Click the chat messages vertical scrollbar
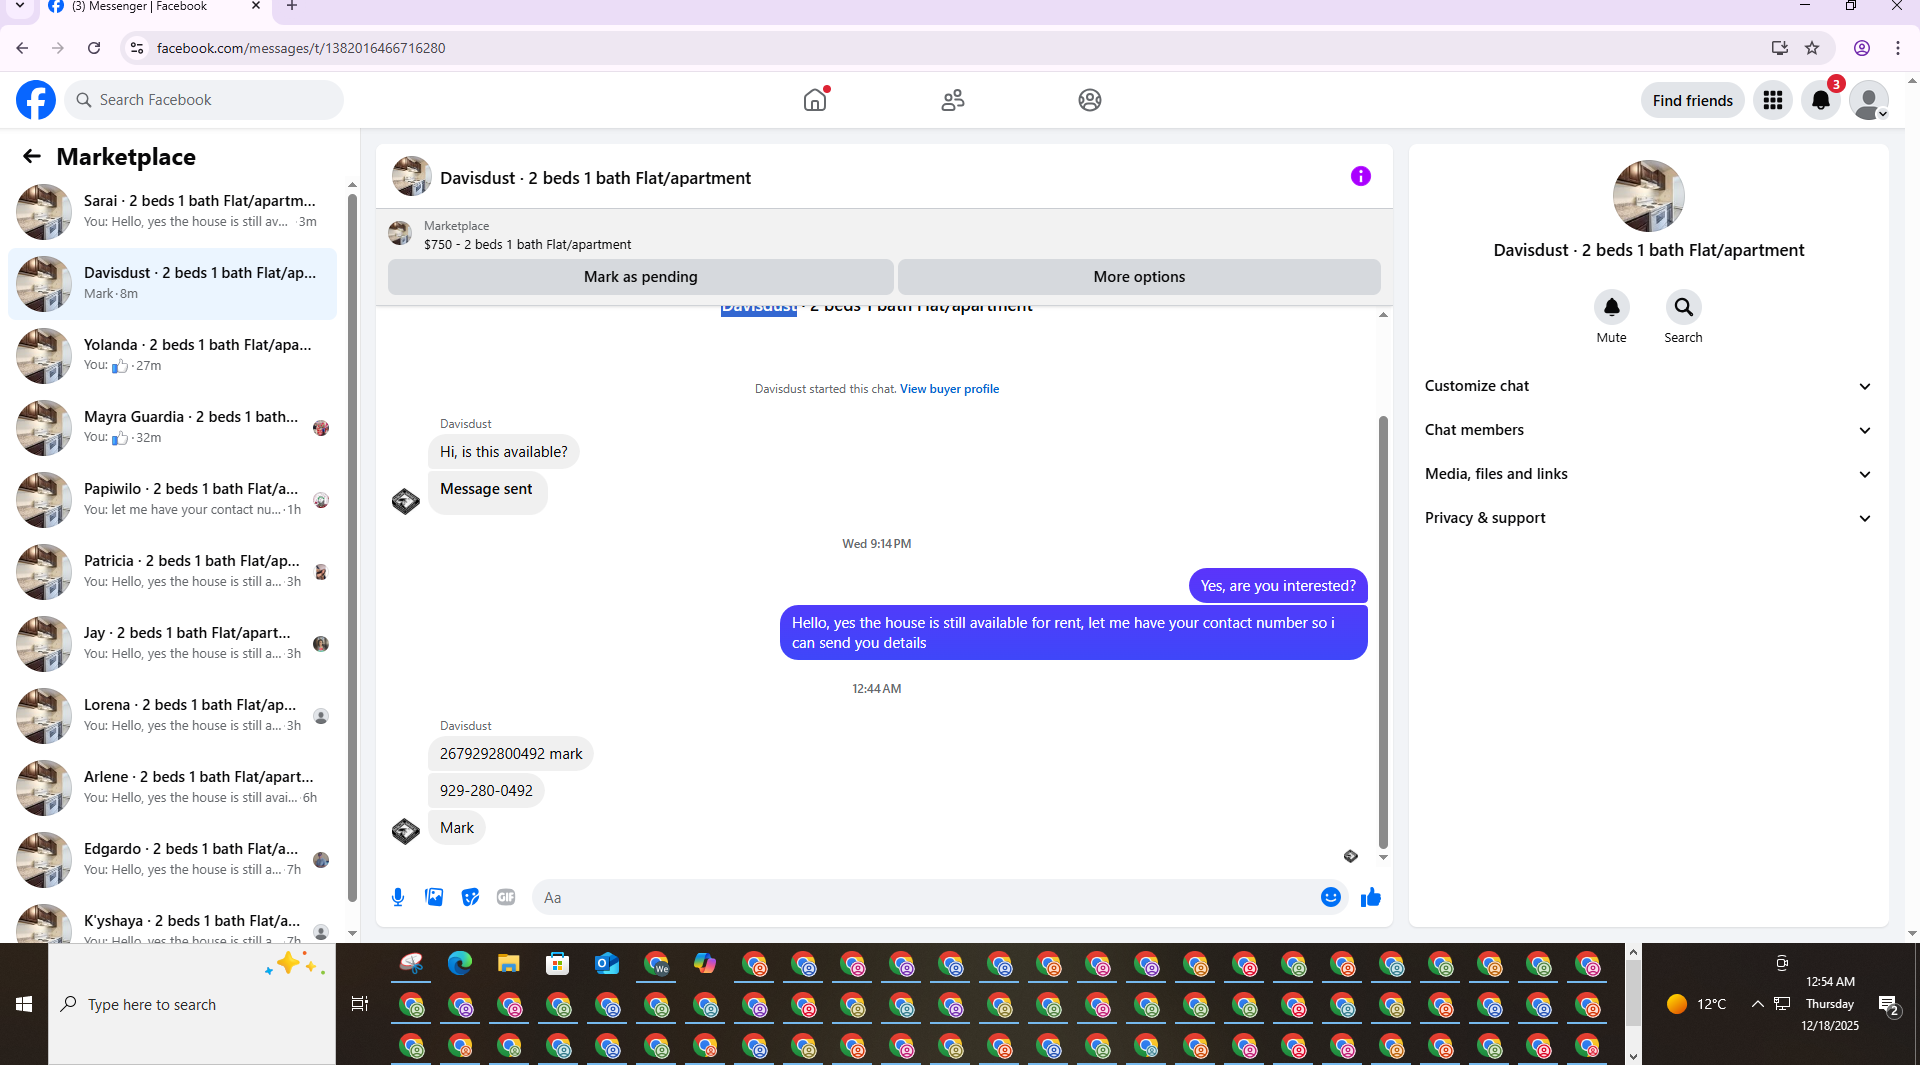The width and height of the screenshot is (1920, 1065). click(1383, 630)
